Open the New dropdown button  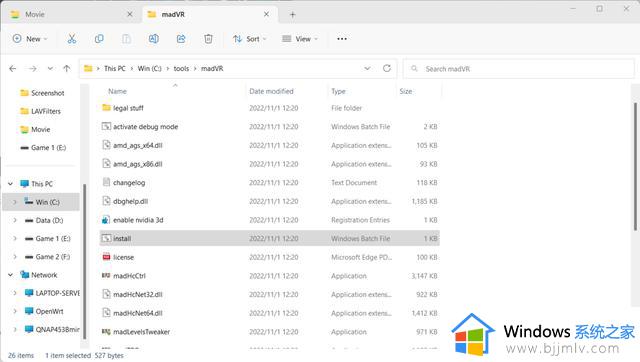pyautogui.click(x=30, y=39)
